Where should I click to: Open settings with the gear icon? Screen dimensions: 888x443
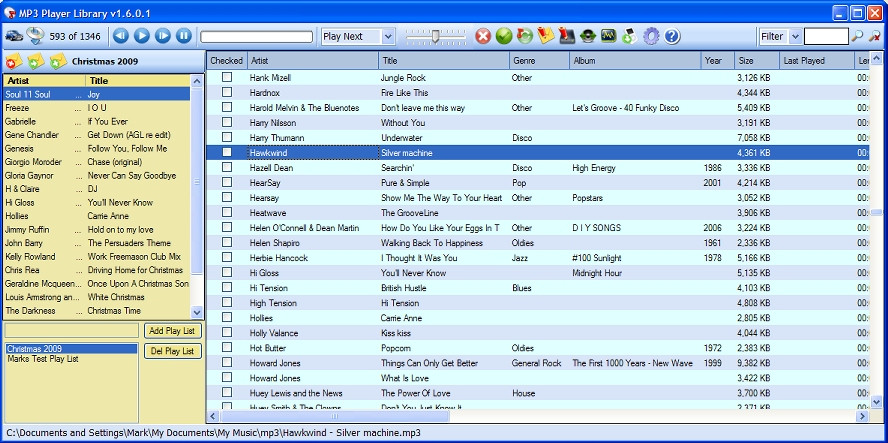651,36
